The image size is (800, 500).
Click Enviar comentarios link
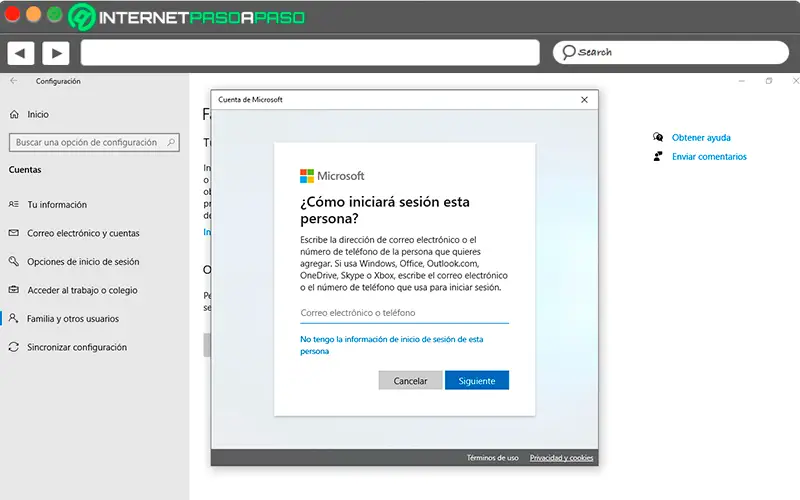click(709, 157)
